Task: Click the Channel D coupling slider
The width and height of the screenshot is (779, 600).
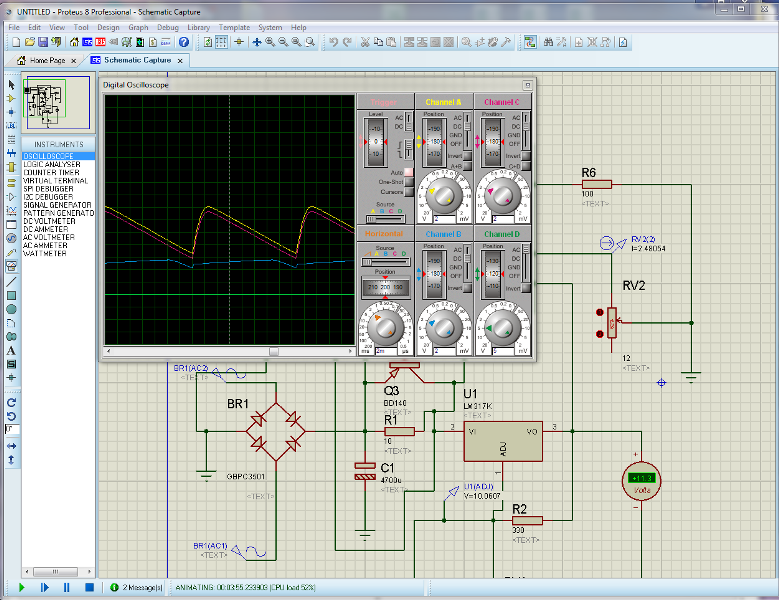Action: click(x=526, y=263)
